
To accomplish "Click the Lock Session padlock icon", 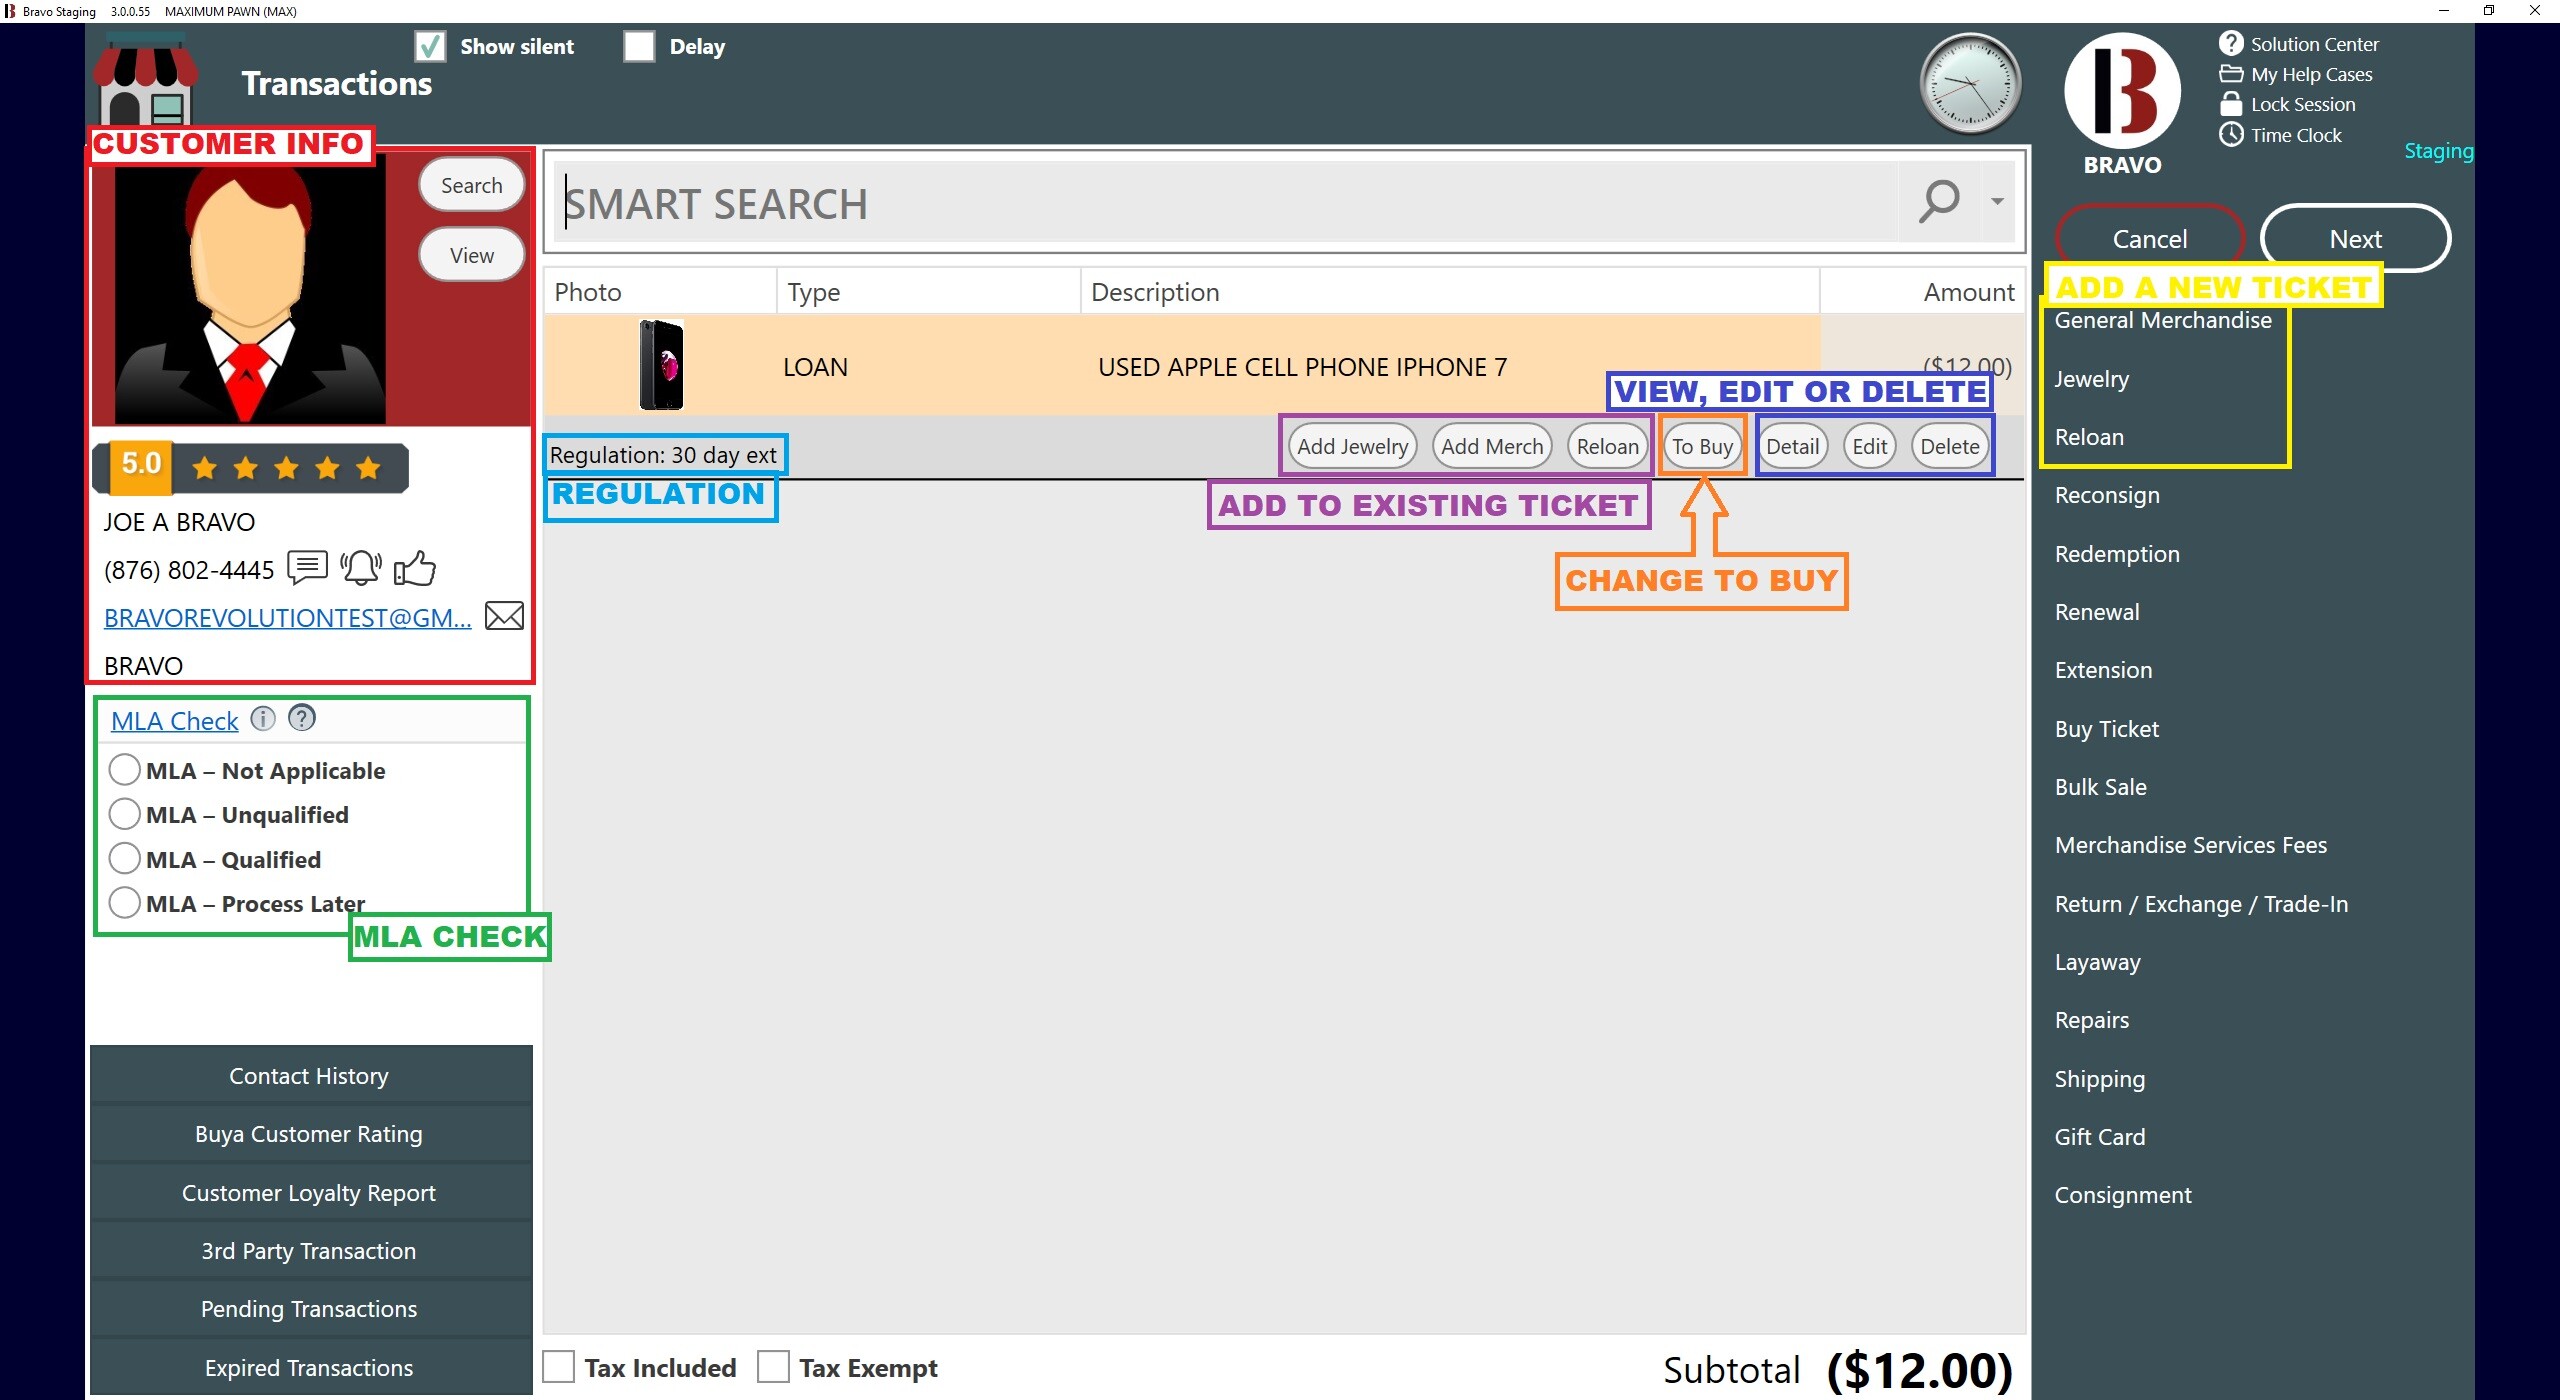I will [2231, 104].
